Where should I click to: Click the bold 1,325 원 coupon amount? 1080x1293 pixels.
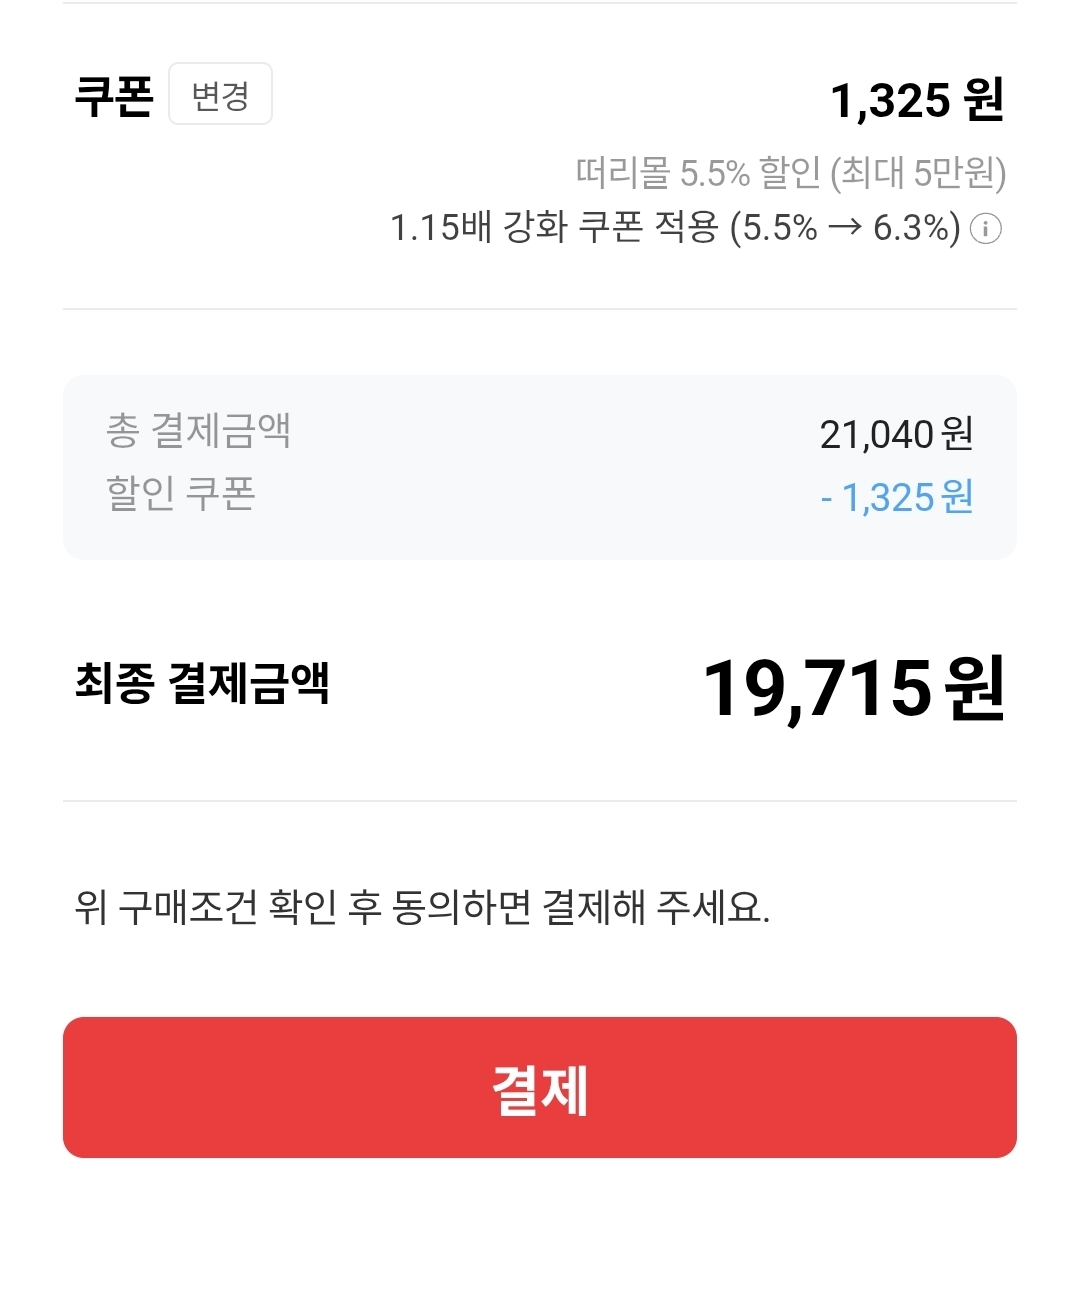916,100
